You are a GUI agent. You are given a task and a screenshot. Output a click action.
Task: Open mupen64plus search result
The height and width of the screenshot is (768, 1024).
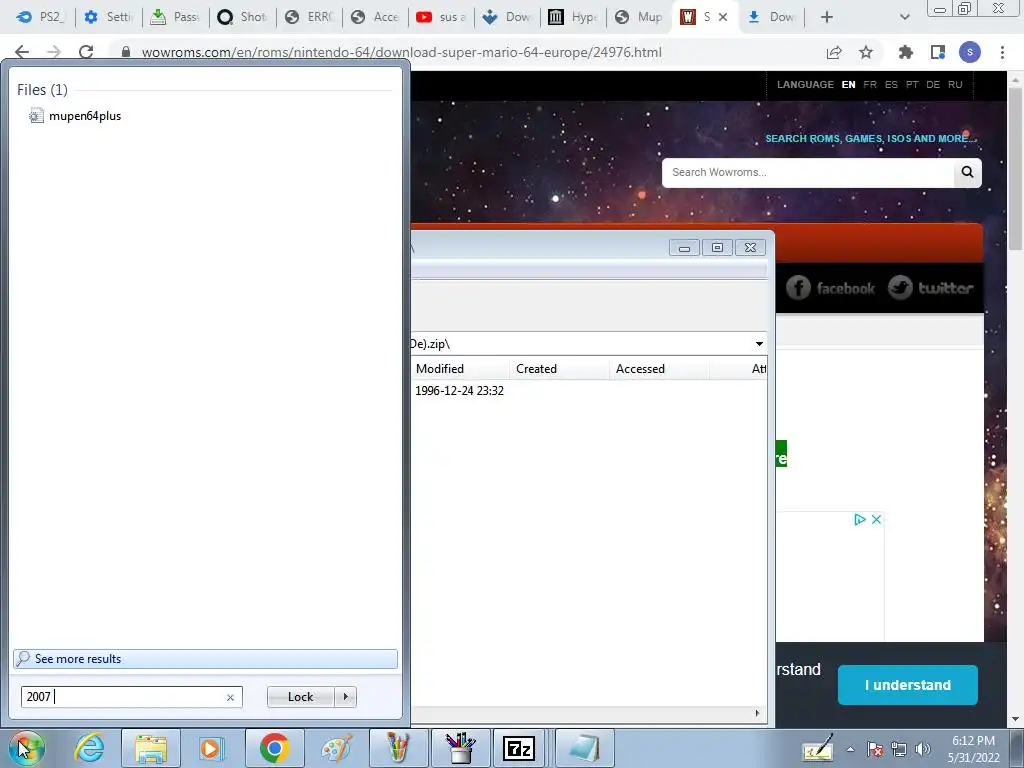point(75,116)
